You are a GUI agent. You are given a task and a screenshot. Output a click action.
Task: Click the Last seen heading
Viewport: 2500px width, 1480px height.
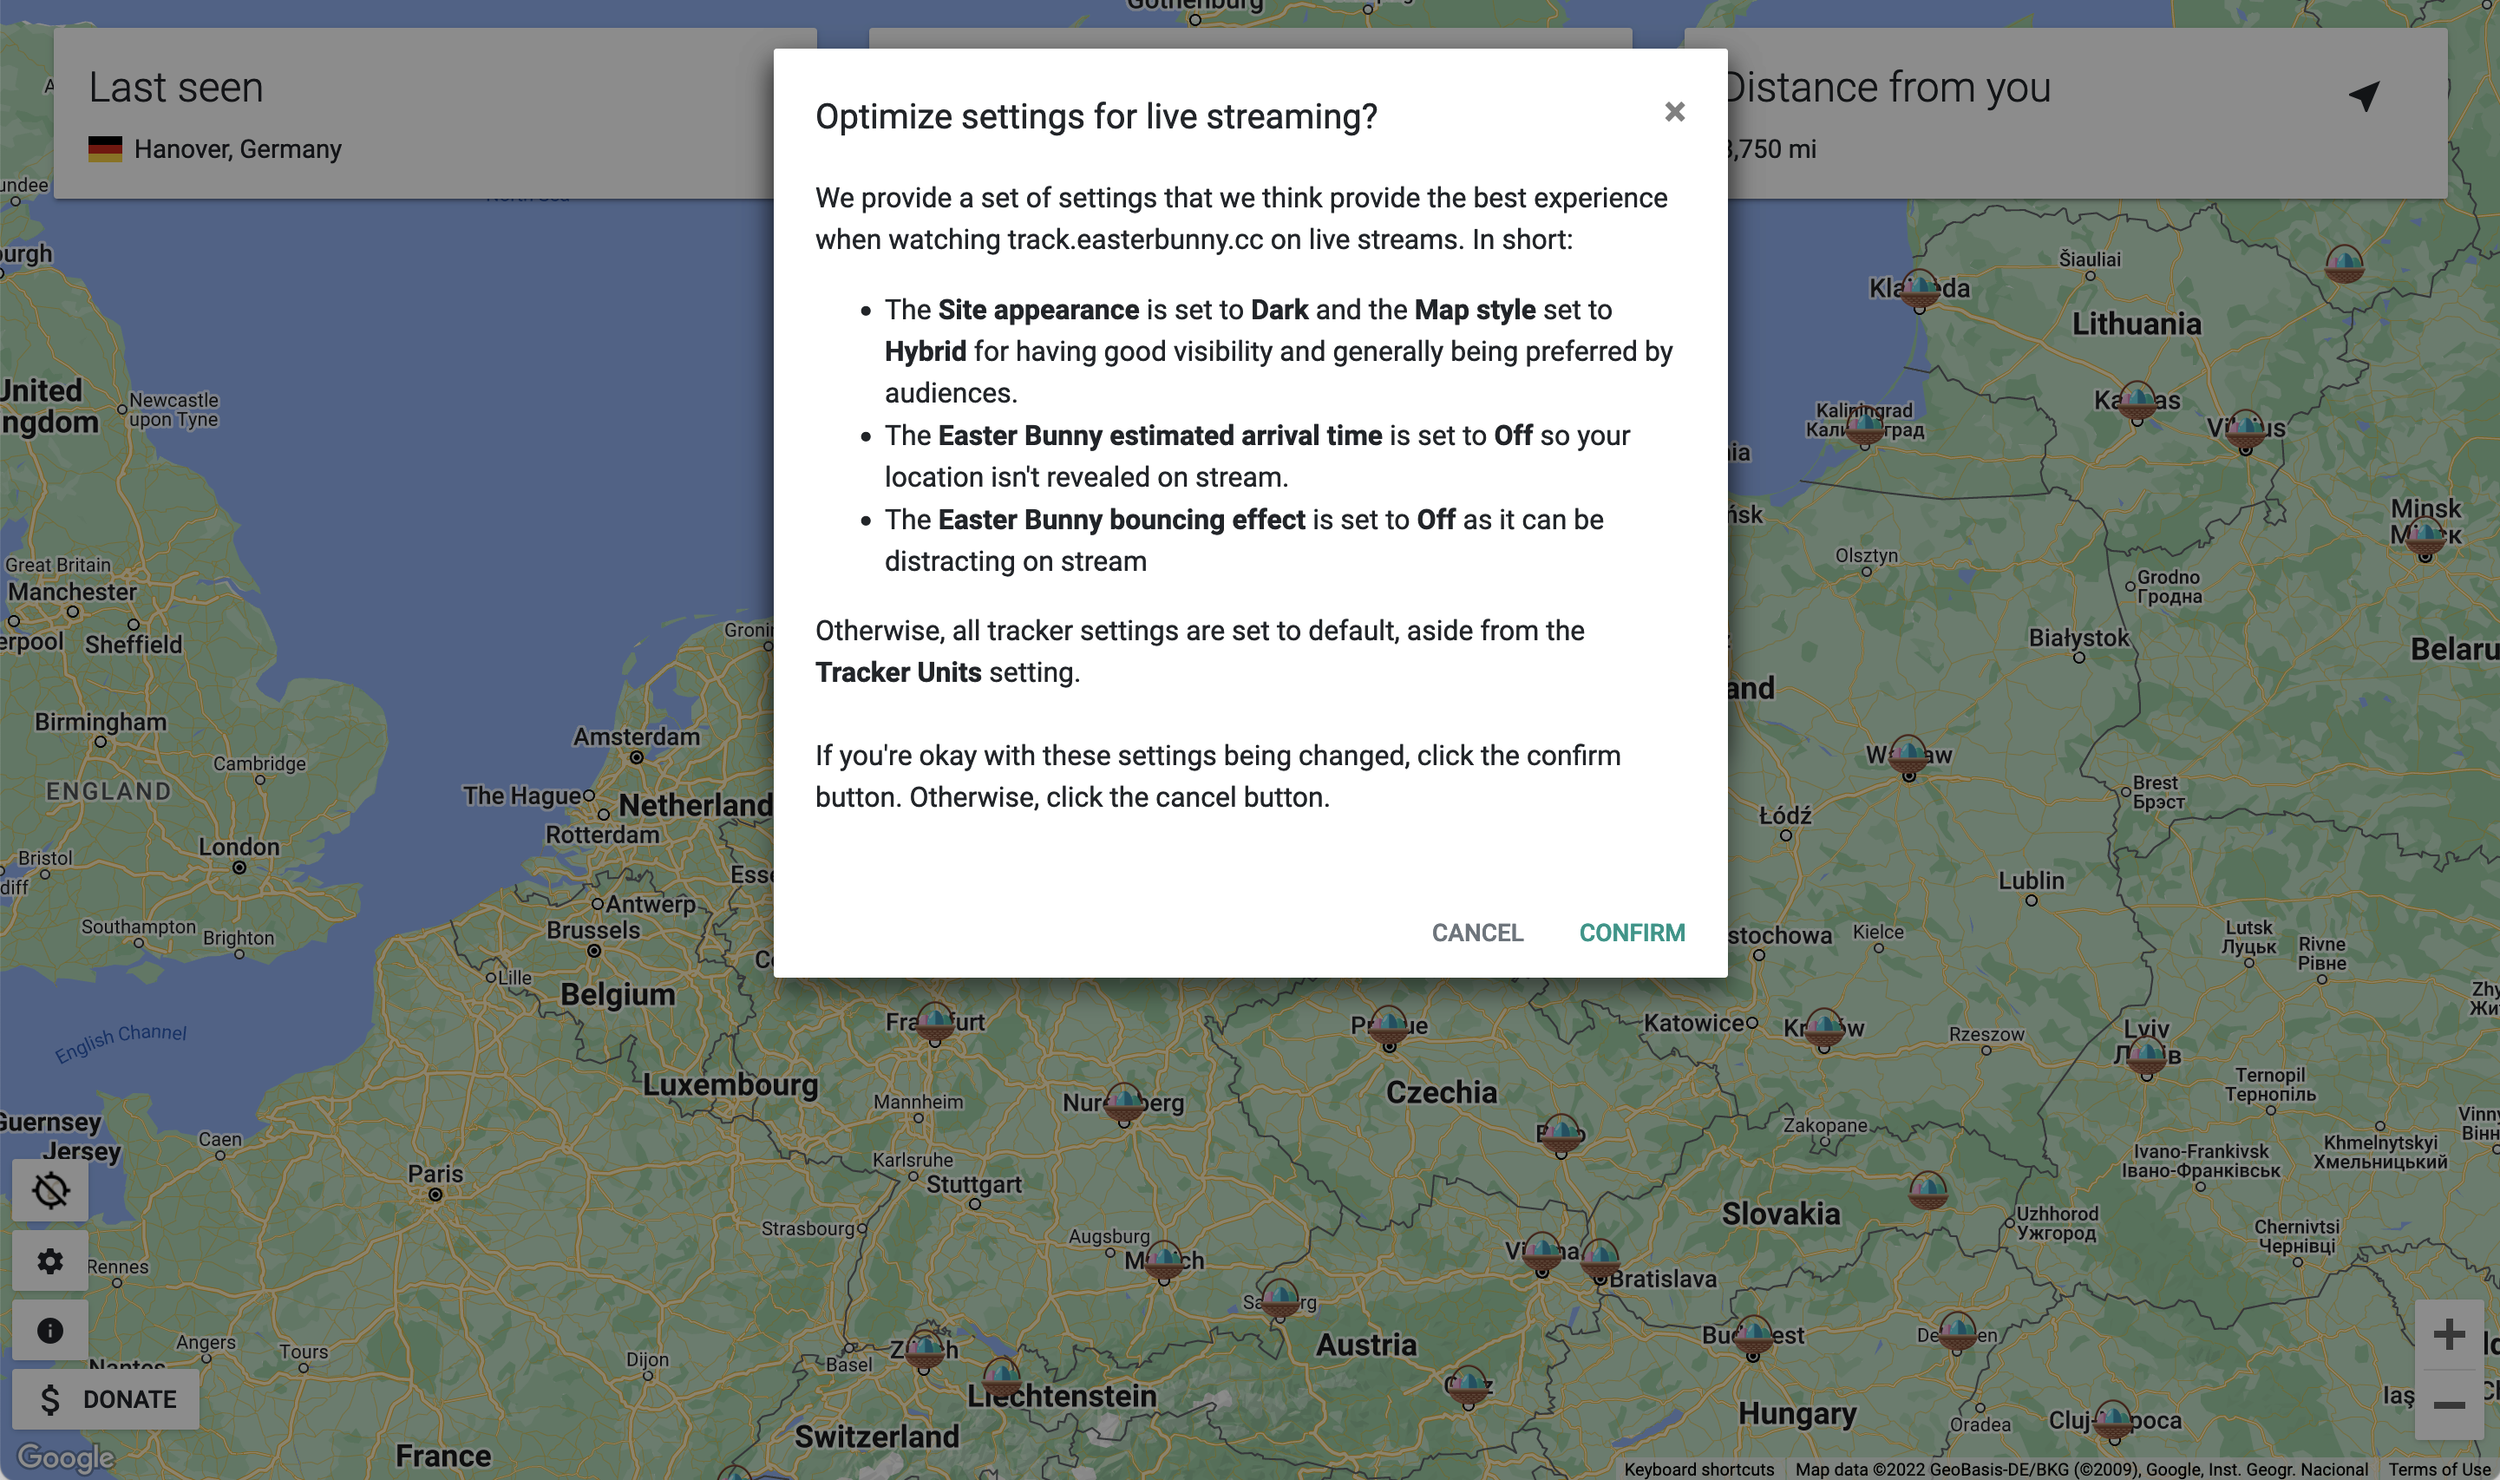tap(176, 87)
